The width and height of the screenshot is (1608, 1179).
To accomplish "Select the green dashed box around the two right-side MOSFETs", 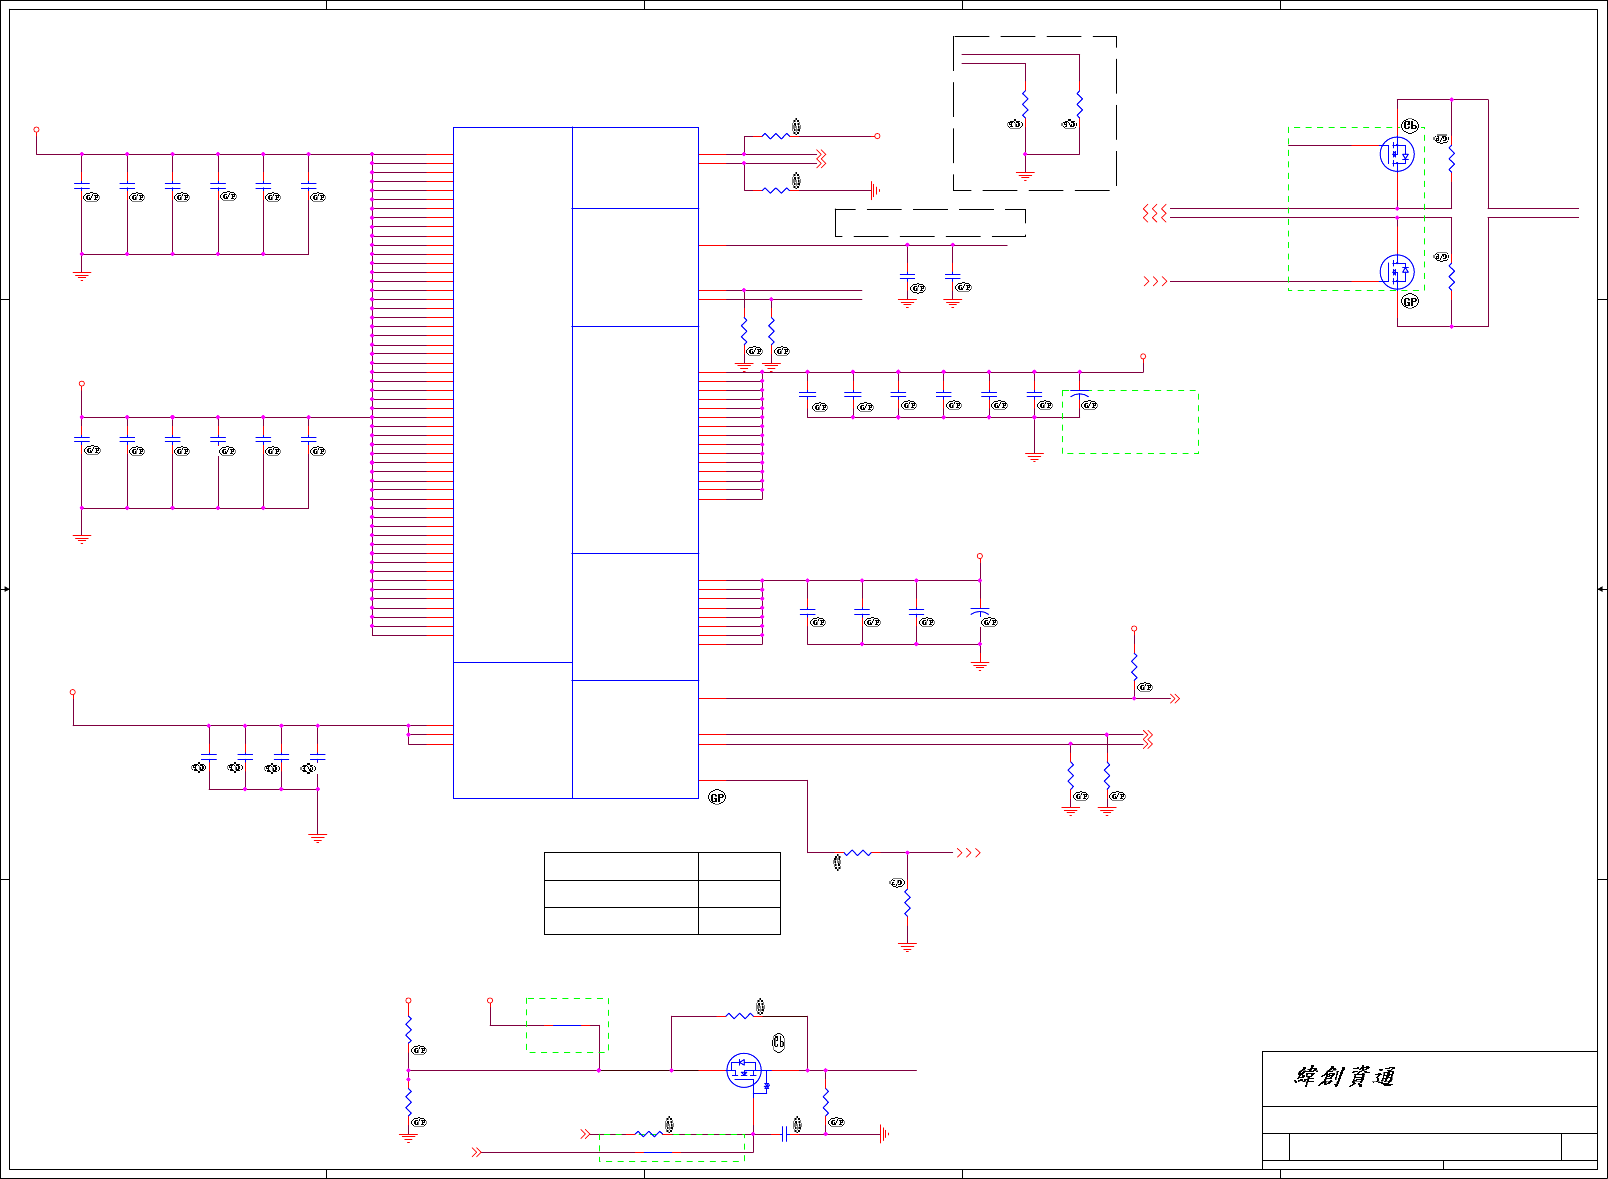I will [x=1357, y=209].
